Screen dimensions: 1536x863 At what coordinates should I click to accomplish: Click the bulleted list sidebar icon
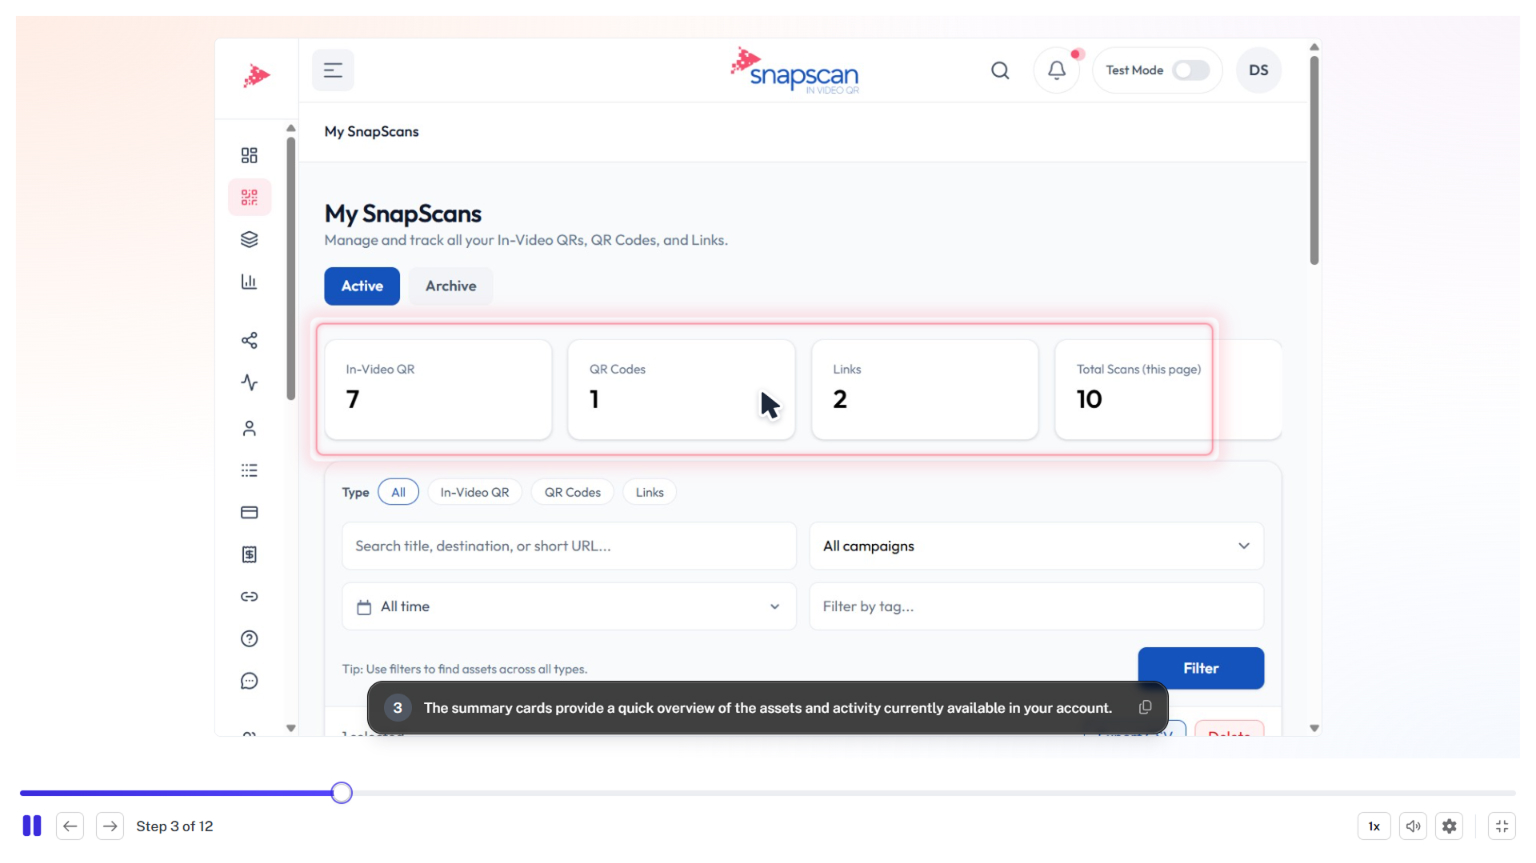coord(249,470)
